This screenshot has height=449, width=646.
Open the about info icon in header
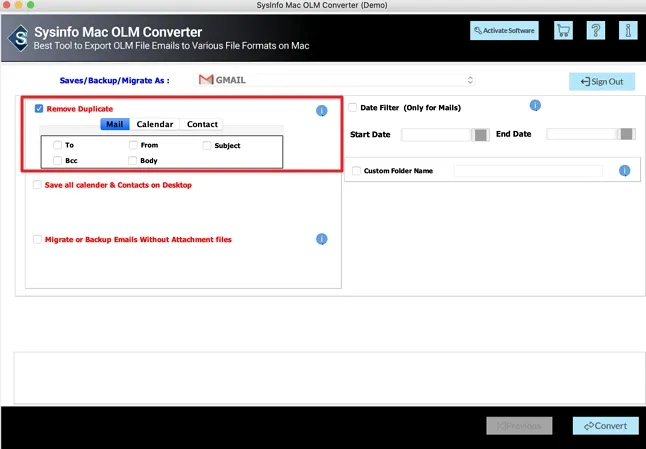(x=628, y=30)
